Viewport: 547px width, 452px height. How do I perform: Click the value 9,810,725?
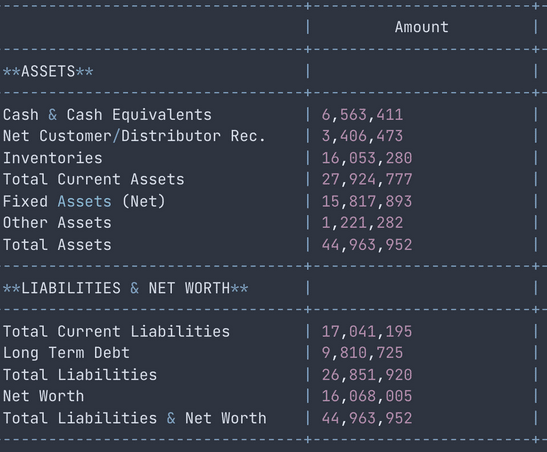coord(362,353)
